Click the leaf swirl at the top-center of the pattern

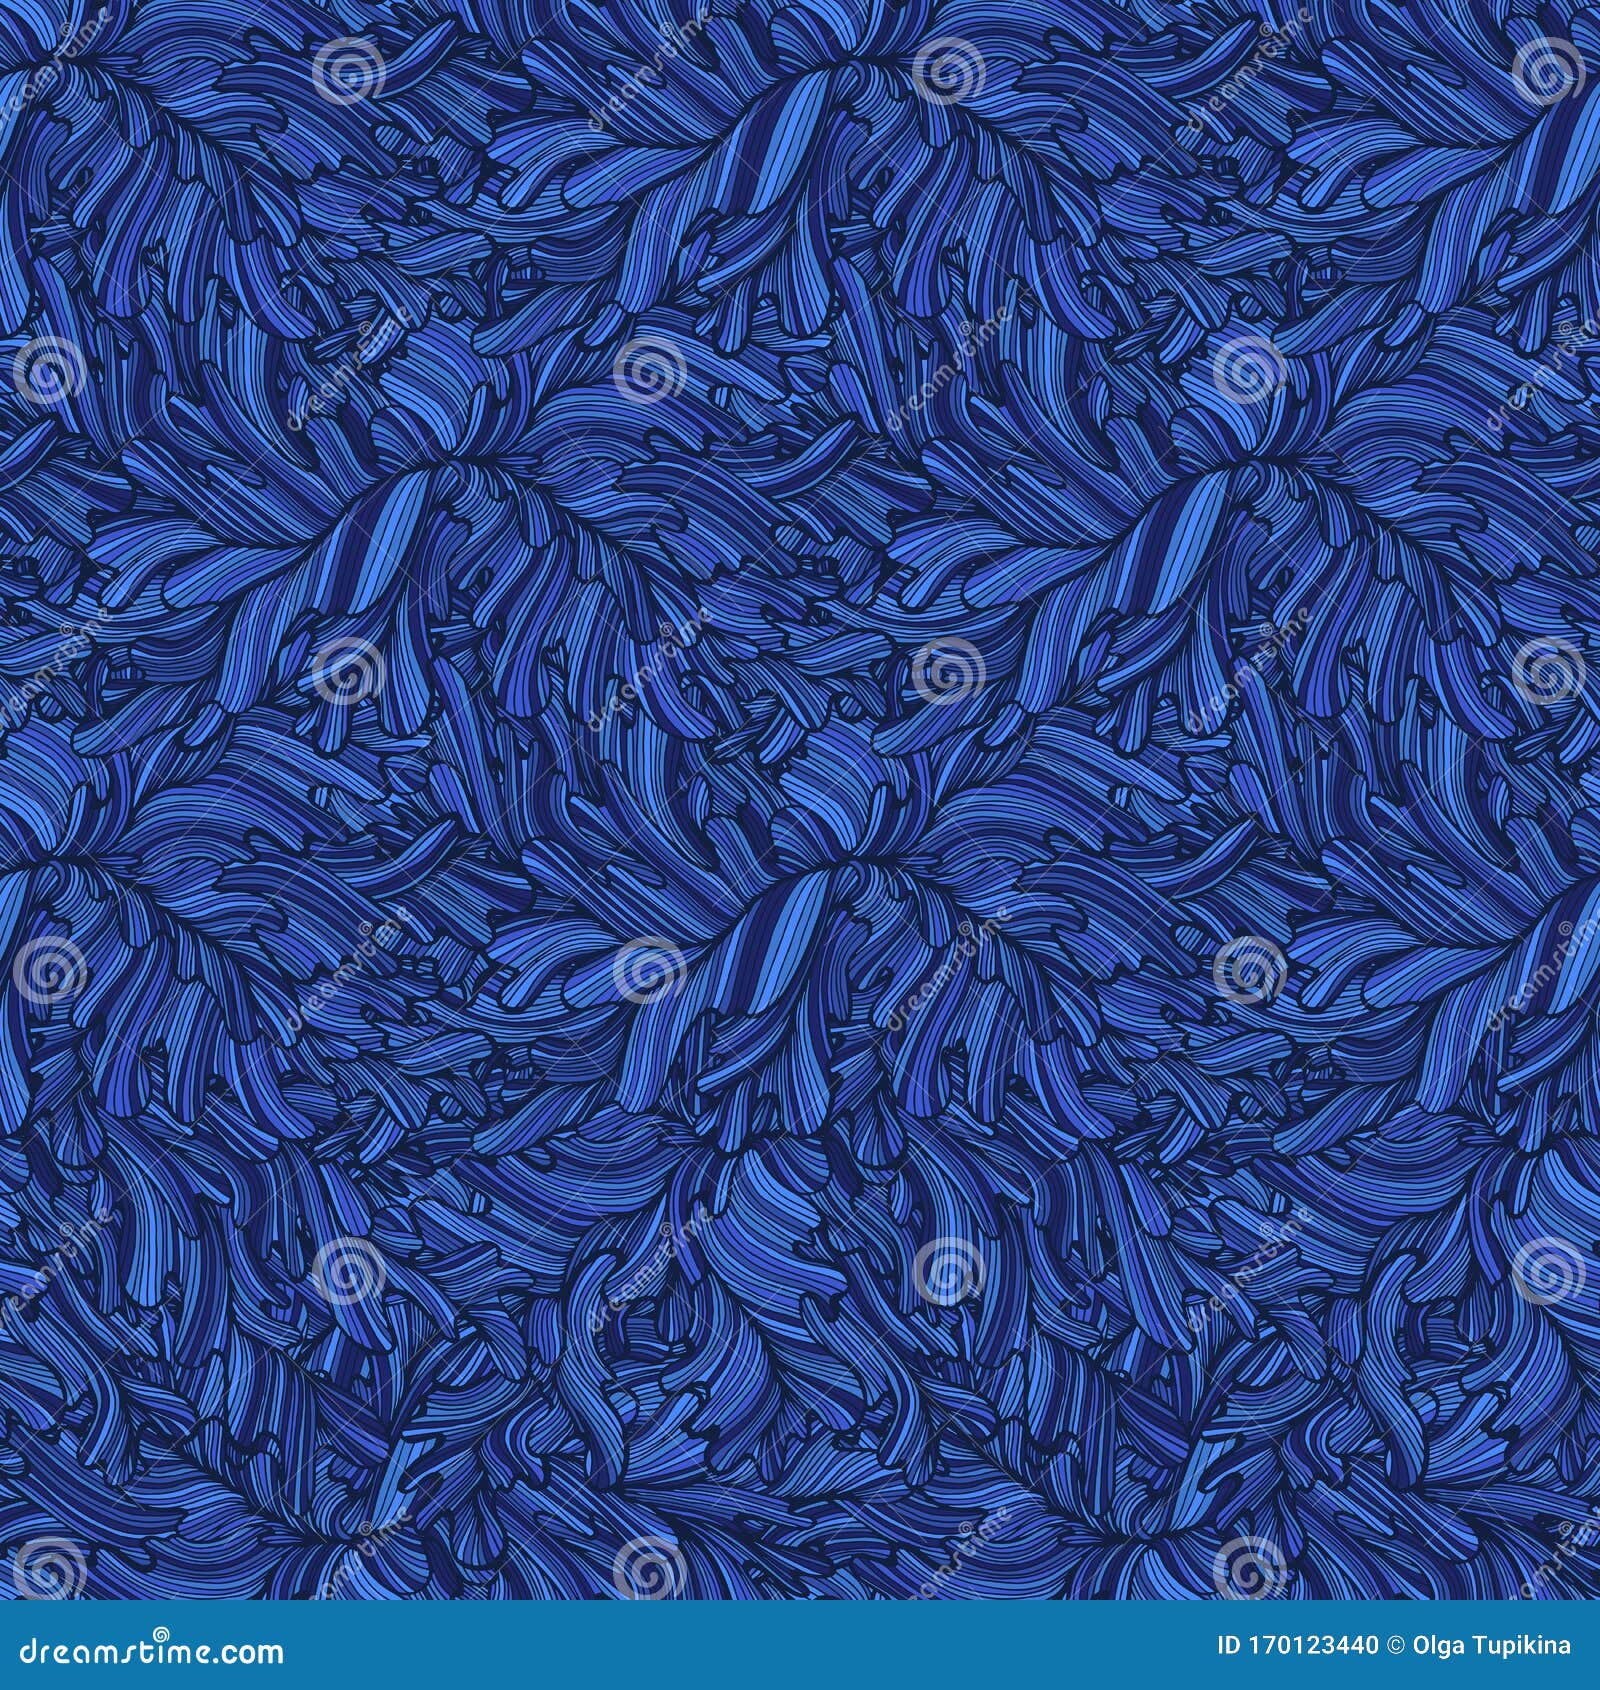(800, 120)
